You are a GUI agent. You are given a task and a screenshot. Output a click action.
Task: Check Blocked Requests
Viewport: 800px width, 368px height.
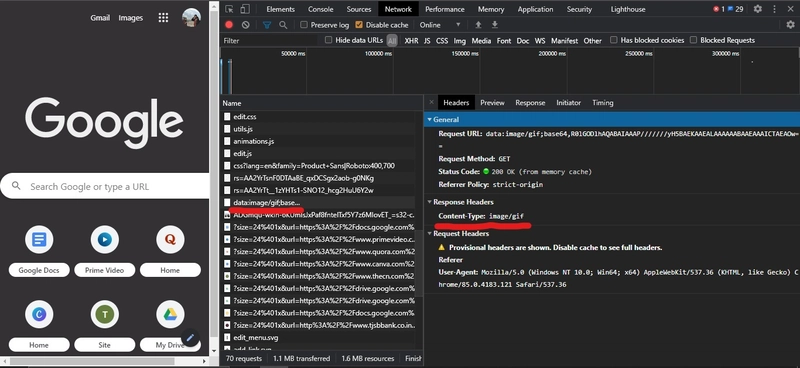pyautogui.click(x=693, y=40)
